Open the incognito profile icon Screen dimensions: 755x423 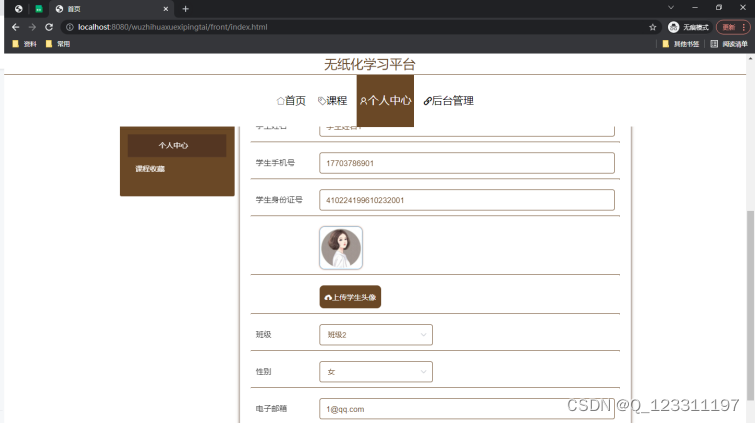(x=674, y=27)
